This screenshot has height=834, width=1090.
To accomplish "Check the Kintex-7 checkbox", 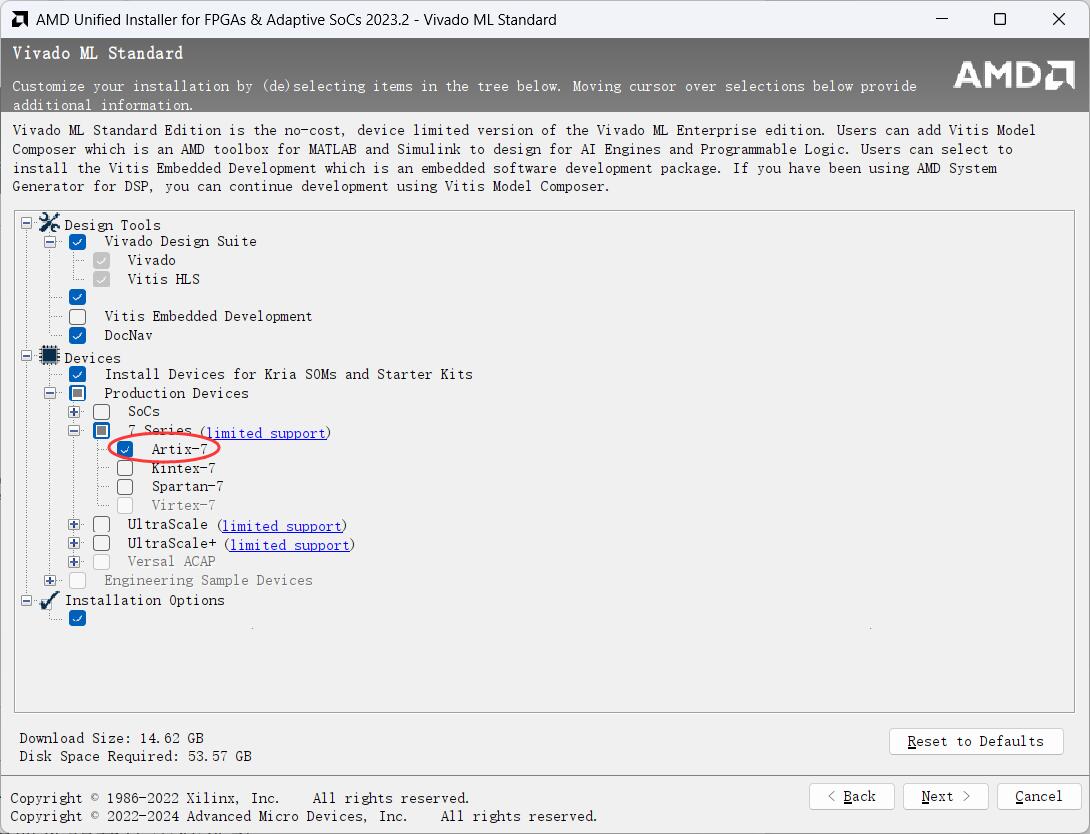I will 125,468.
